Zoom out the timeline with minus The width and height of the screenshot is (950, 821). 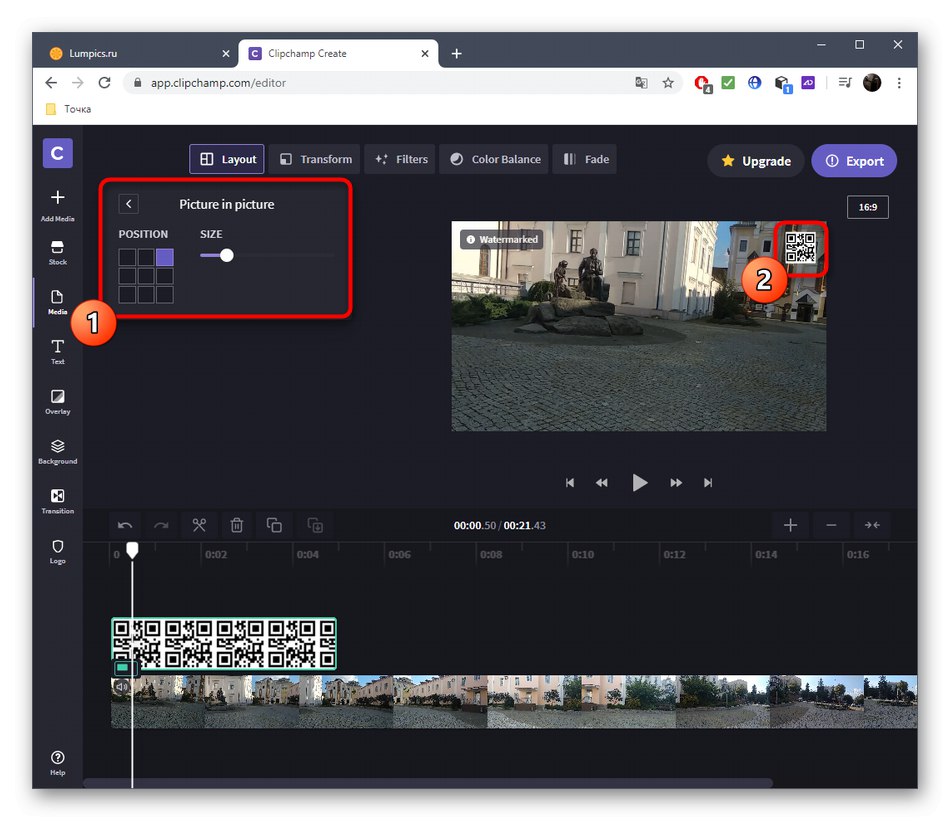click(x=831, y=525)
